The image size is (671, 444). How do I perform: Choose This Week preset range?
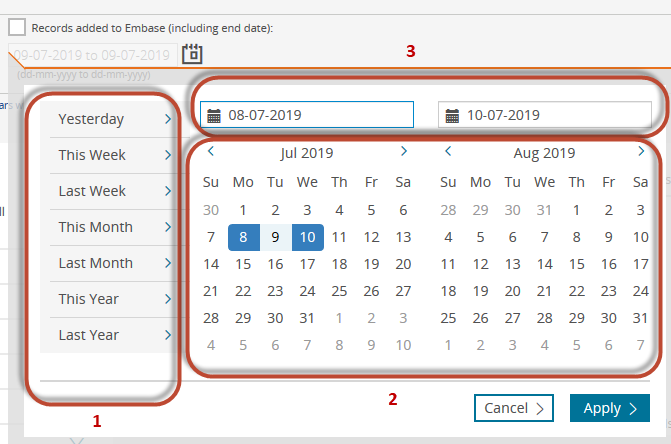point(92,155)
